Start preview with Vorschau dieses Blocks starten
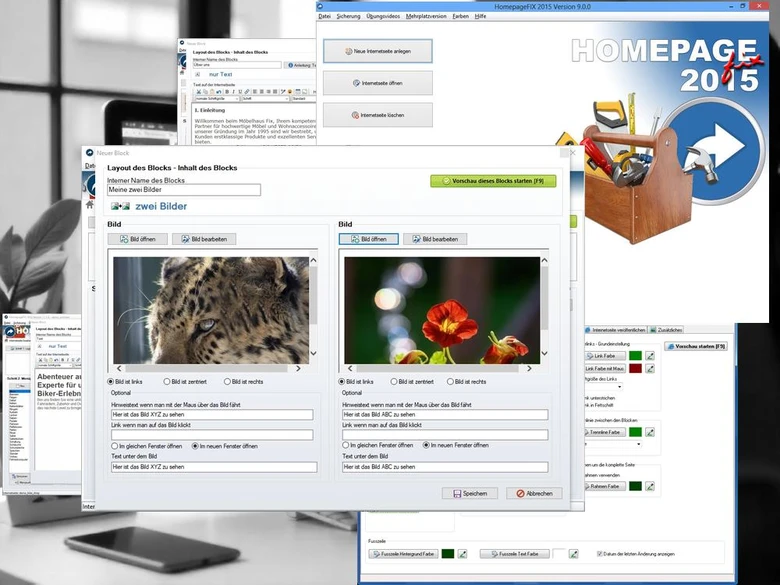The image size is (780, 585). click(493, 181)
